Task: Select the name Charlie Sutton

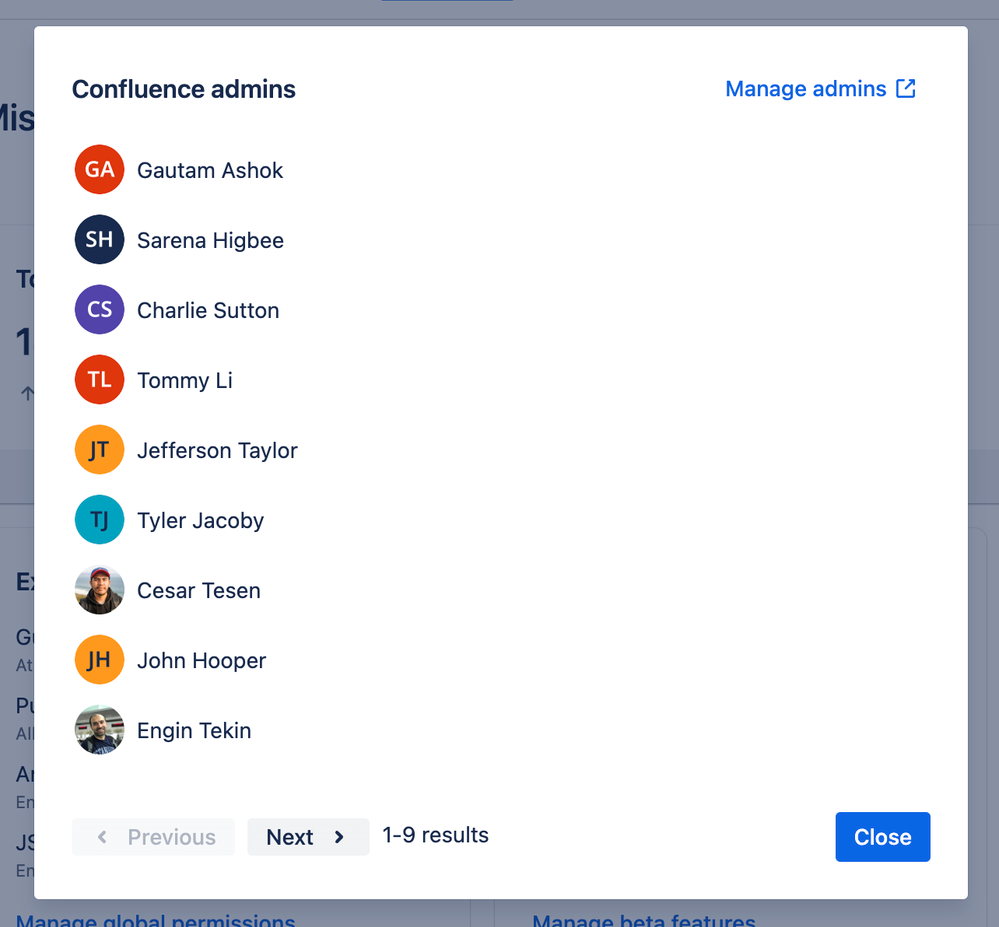Action: coord(208,310)
